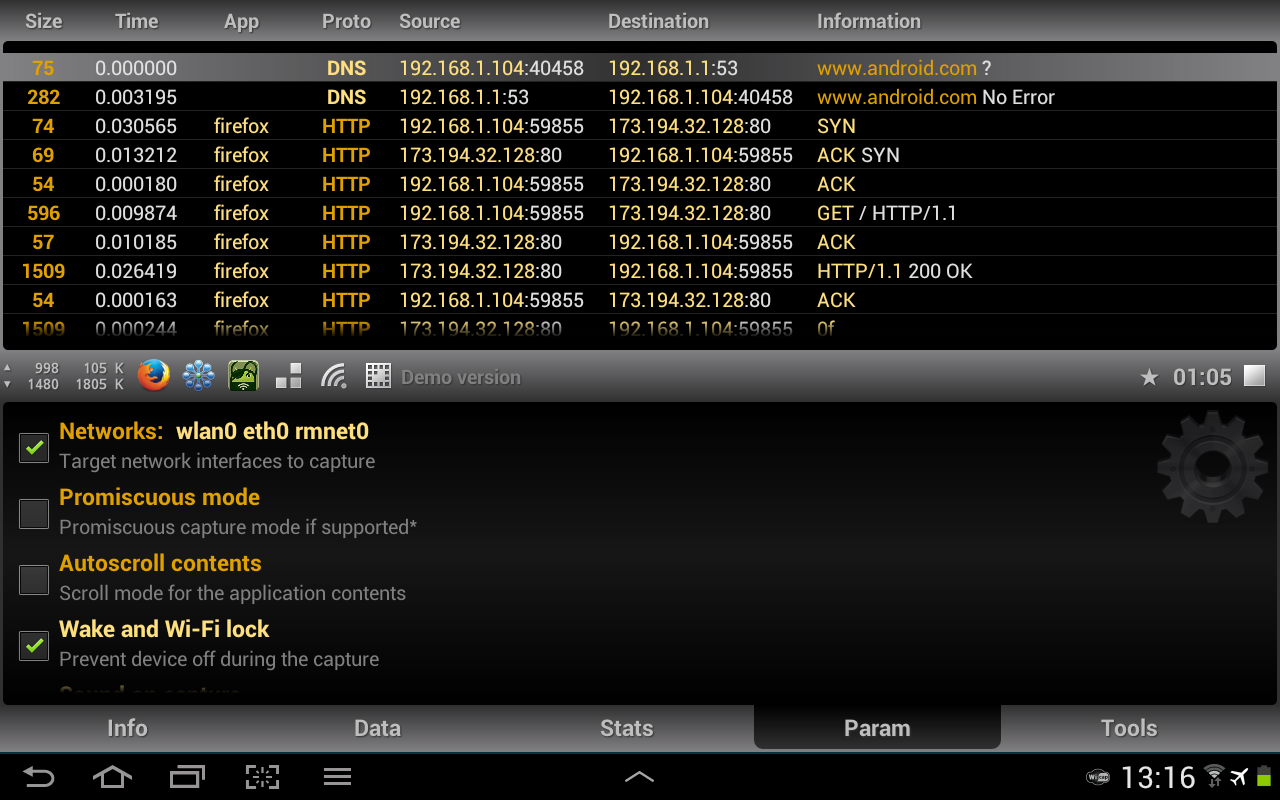The image size is (1280, 800).
Task: Tap the green Android Wi-Fi app icon
Action: 243,376
